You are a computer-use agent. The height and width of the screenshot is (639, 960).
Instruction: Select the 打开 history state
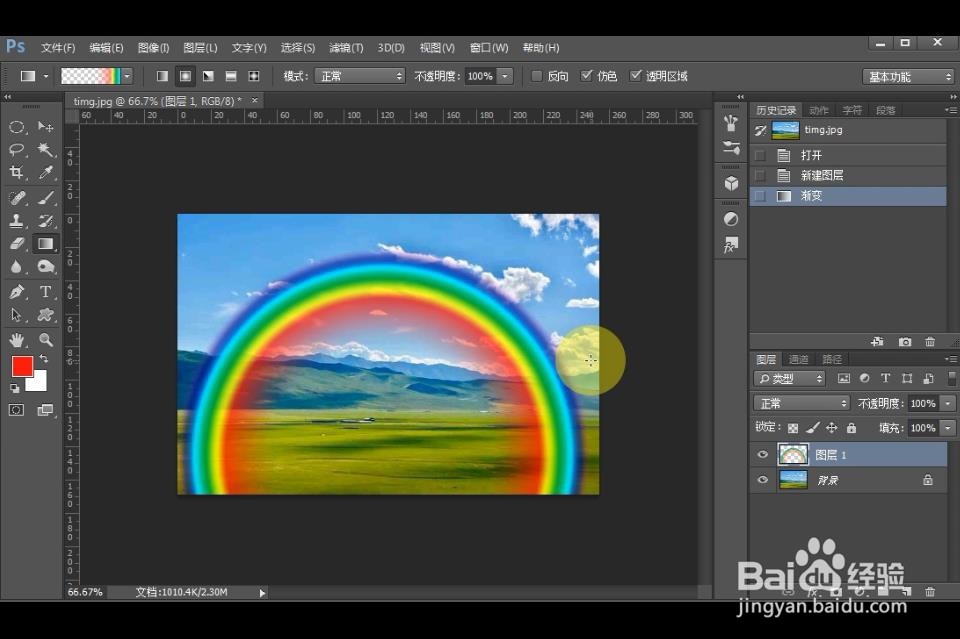coord(848,155)
